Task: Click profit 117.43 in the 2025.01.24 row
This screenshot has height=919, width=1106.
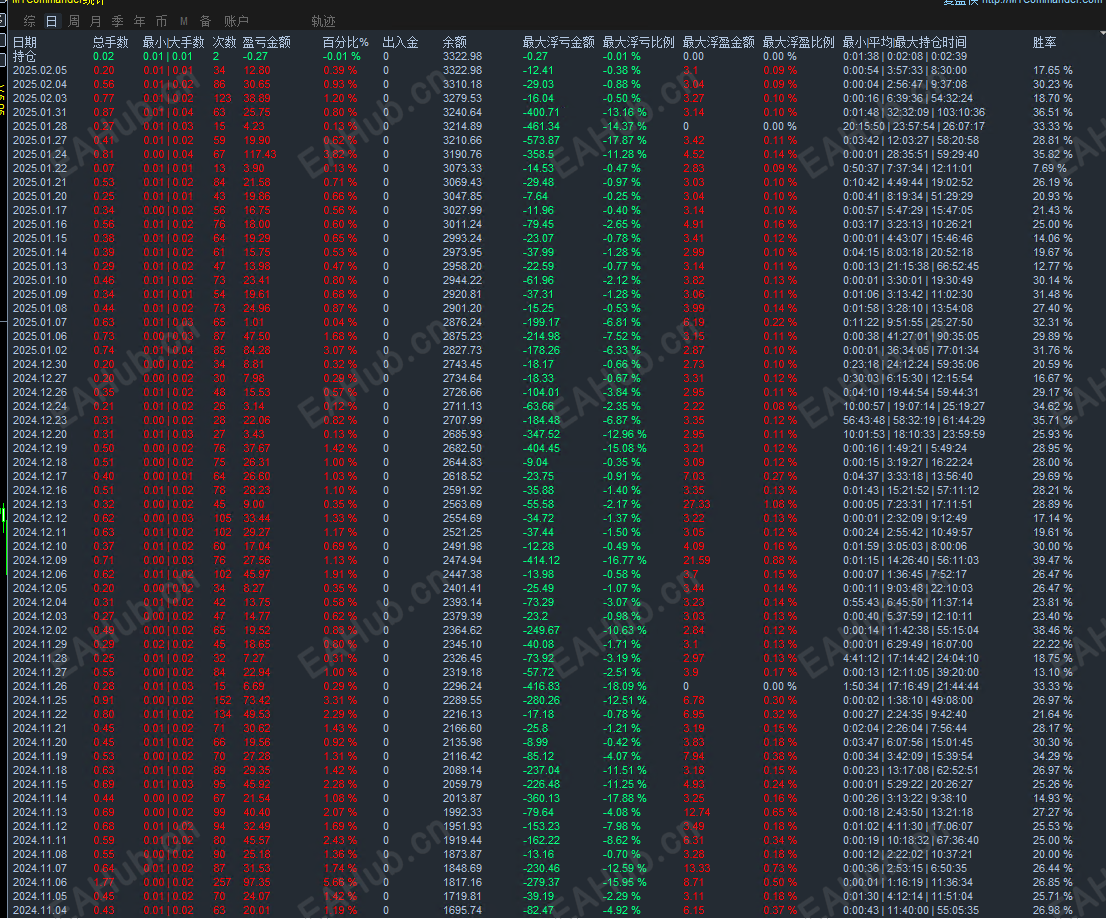Action: click(x=260, y=154)
